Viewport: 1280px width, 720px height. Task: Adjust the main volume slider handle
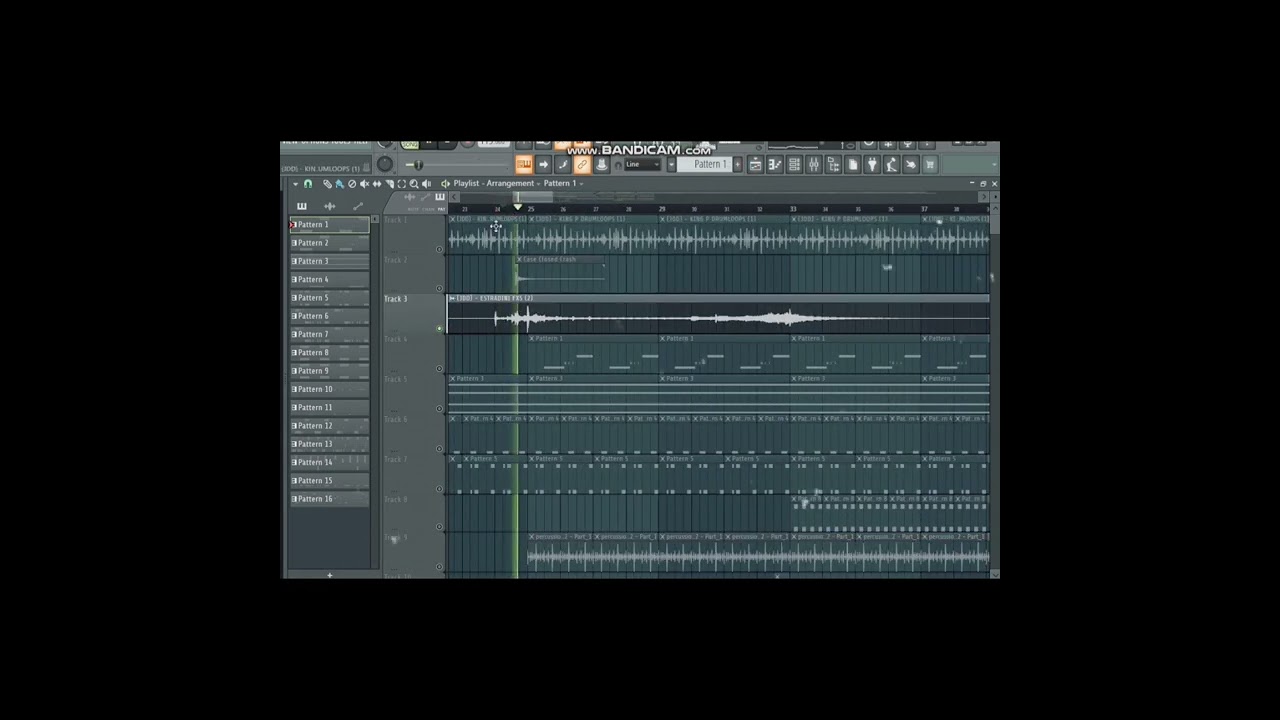pos(417,165)
